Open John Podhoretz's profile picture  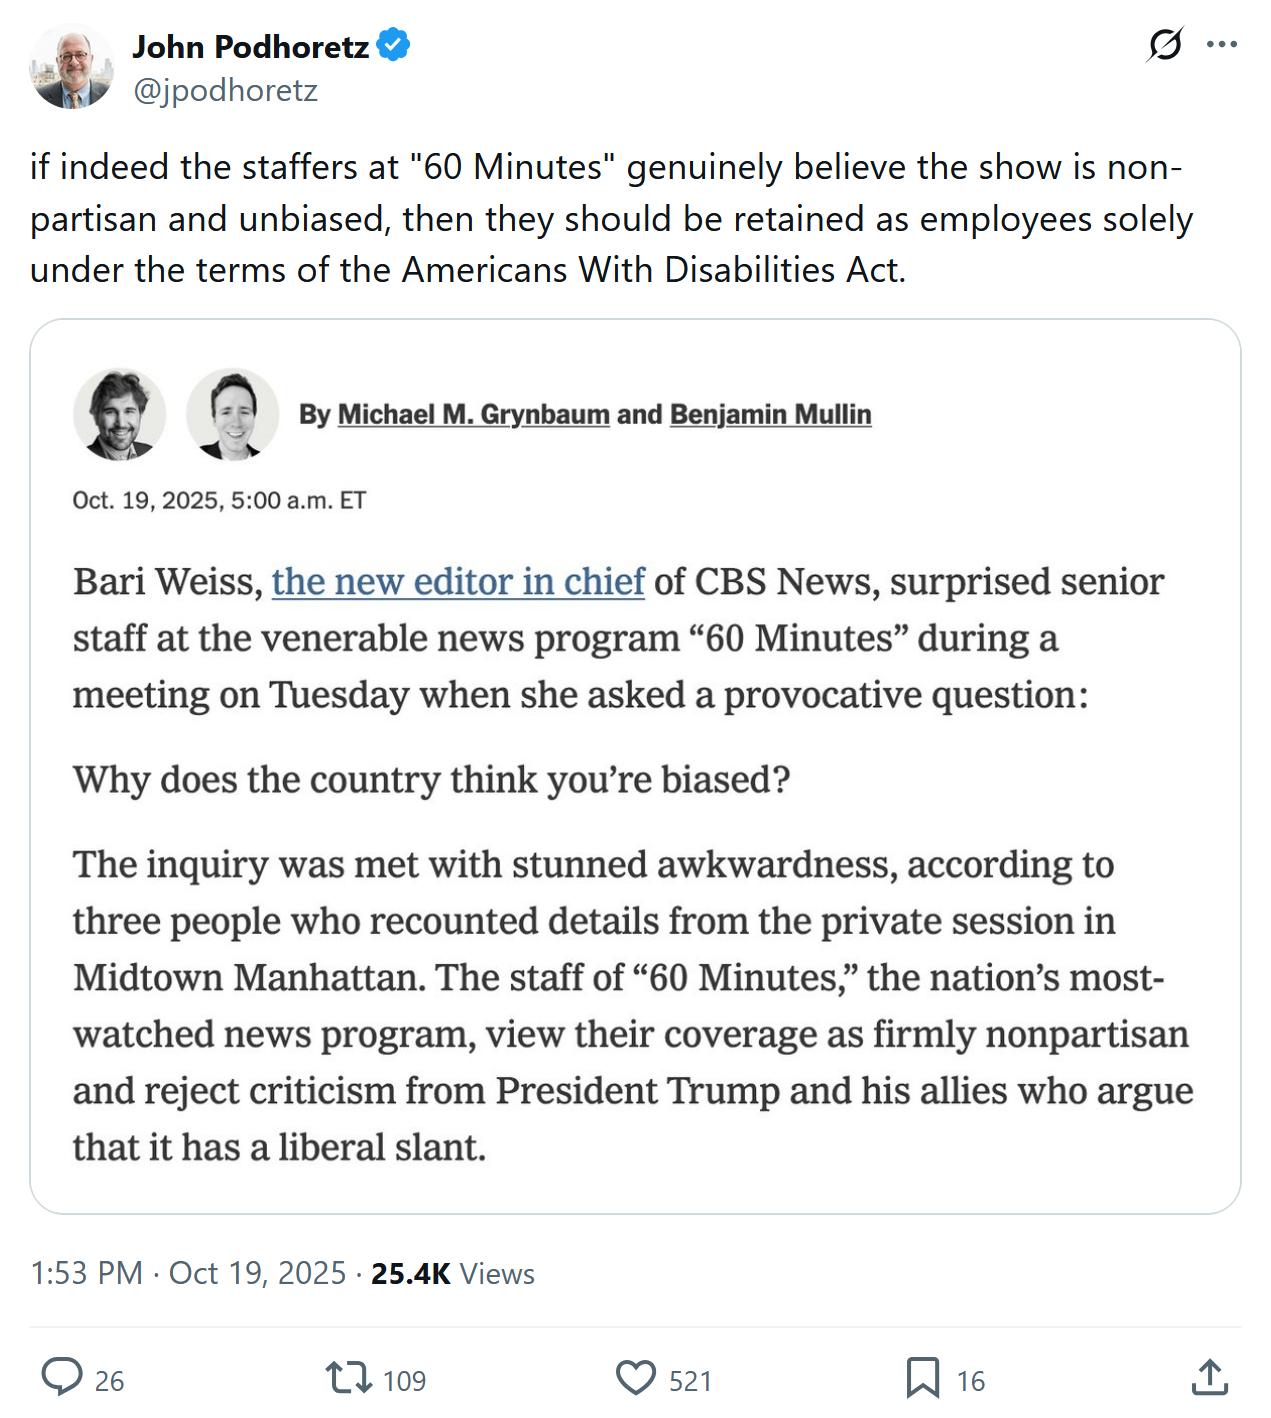coord(71,68)
